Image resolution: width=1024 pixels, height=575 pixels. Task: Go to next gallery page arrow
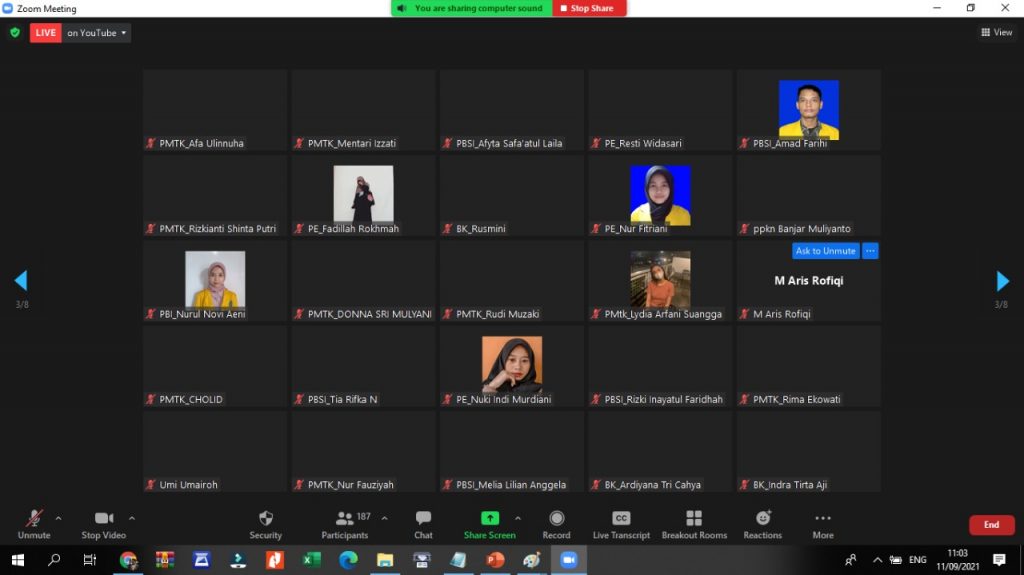[x=1002, y=281]
